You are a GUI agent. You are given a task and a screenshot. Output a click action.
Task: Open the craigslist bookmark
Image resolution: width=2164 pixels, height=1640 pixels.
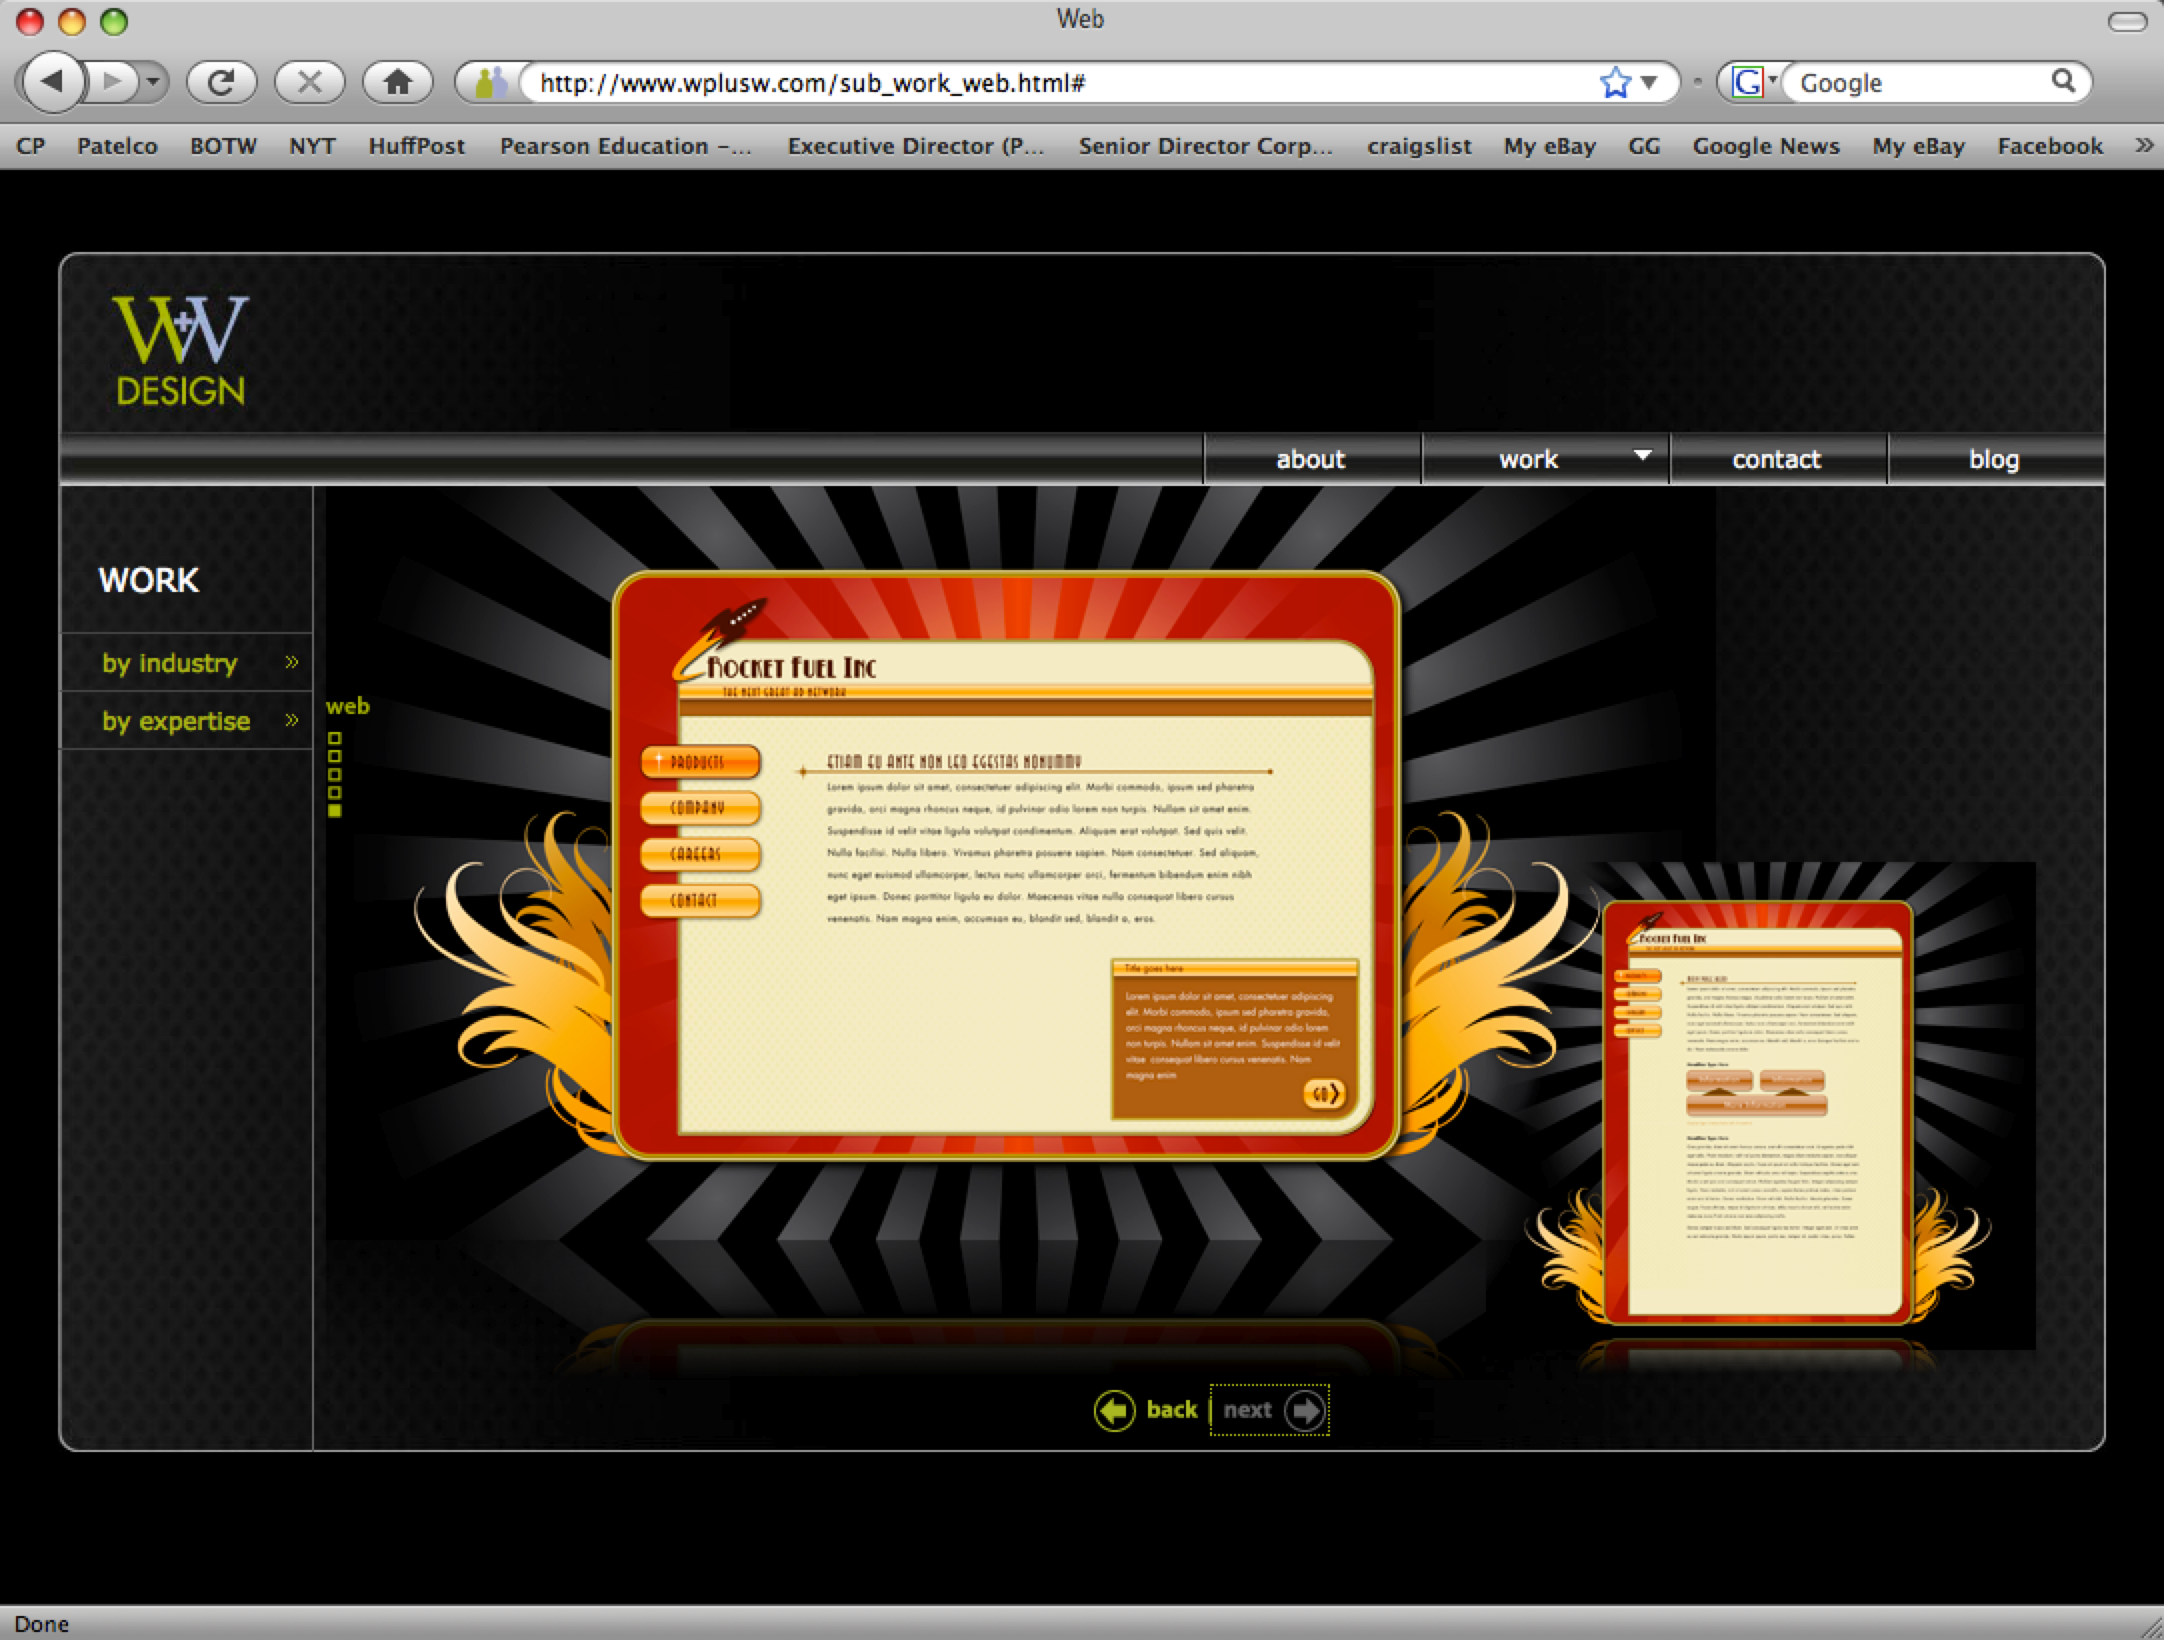[x=1420, y=146]
